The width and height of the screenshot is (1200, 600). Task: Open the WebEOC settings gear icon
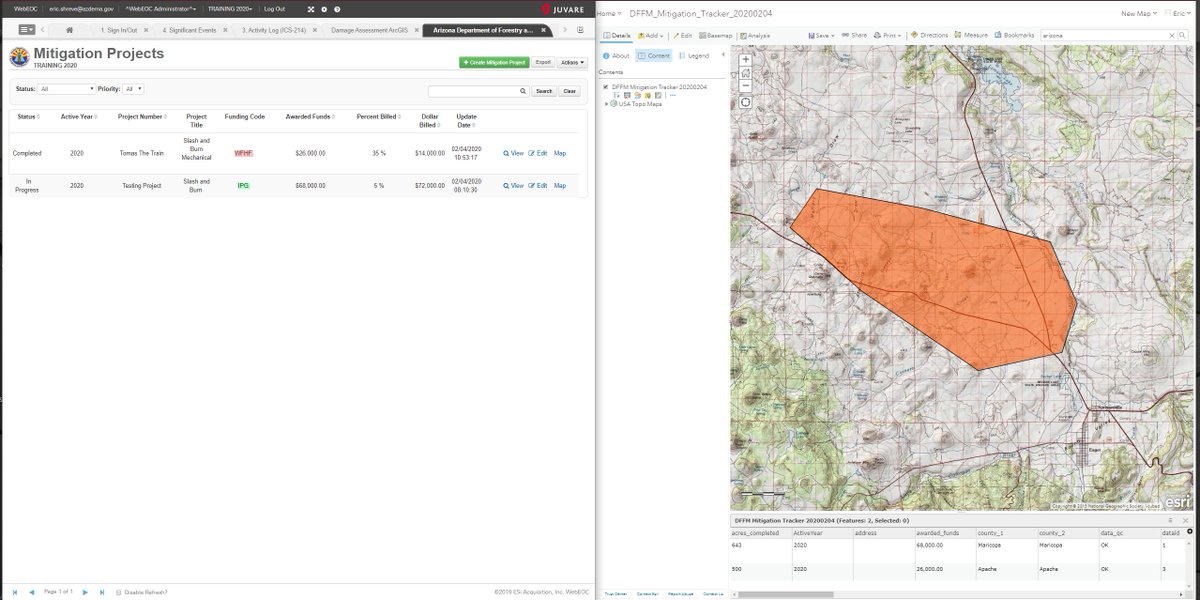coord(324,8)
